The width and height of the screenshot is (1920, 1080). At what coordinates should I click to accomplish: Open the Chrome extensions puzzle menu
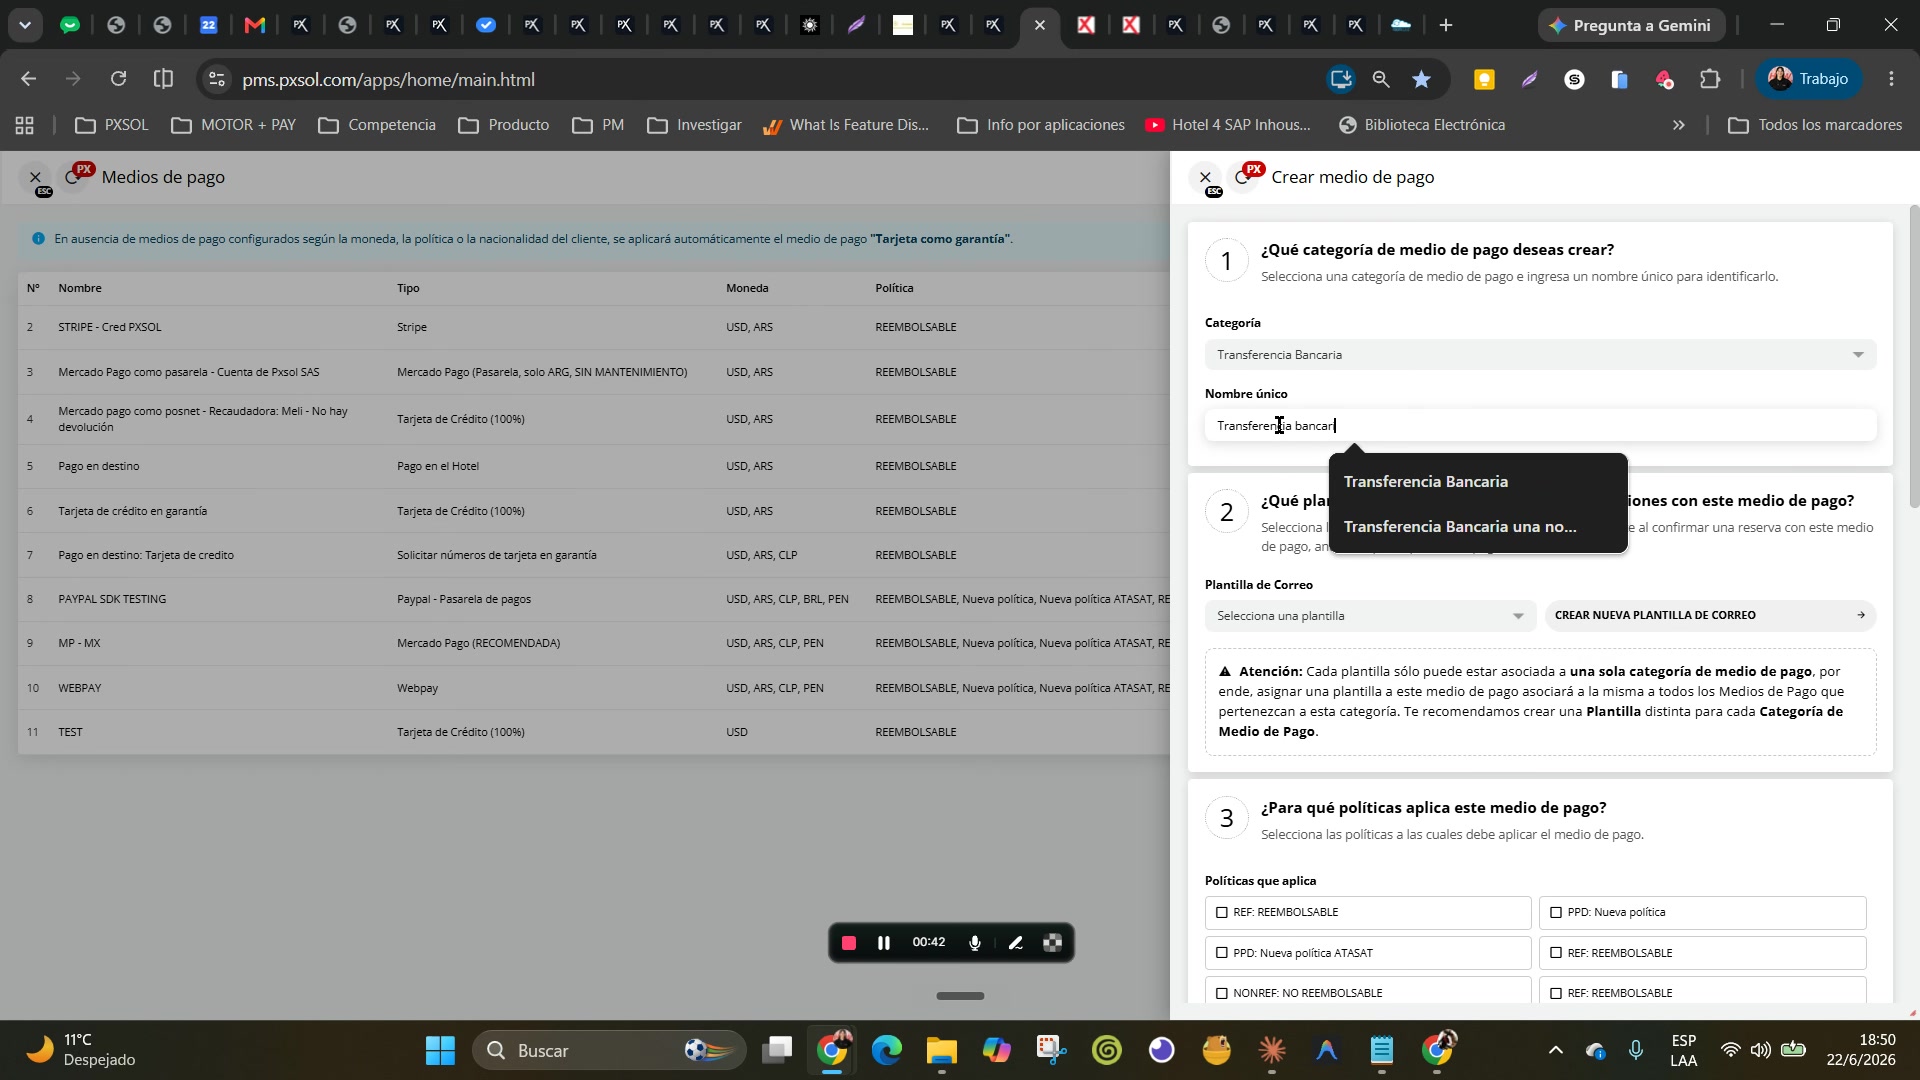pyautogui.click(x=1710, y=79)
